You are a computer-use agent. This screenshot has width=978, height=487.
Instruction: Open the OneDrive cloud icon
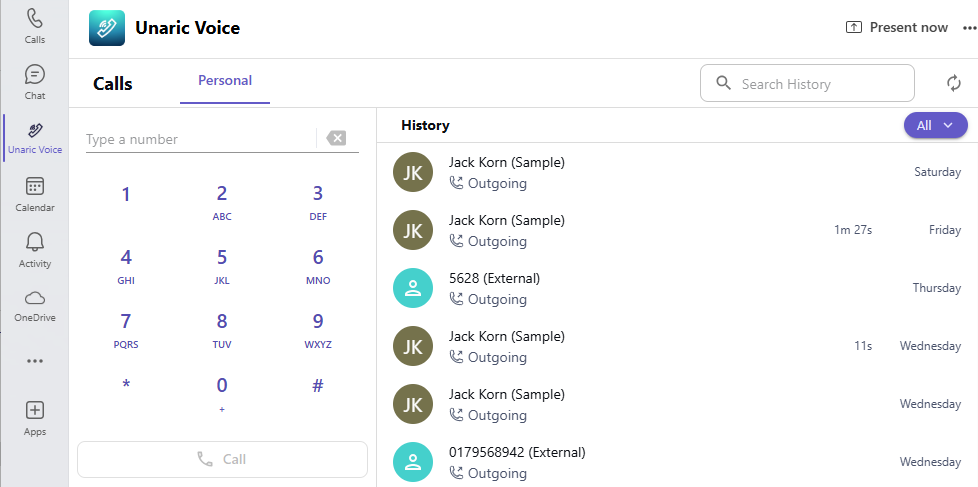(35, 297)
